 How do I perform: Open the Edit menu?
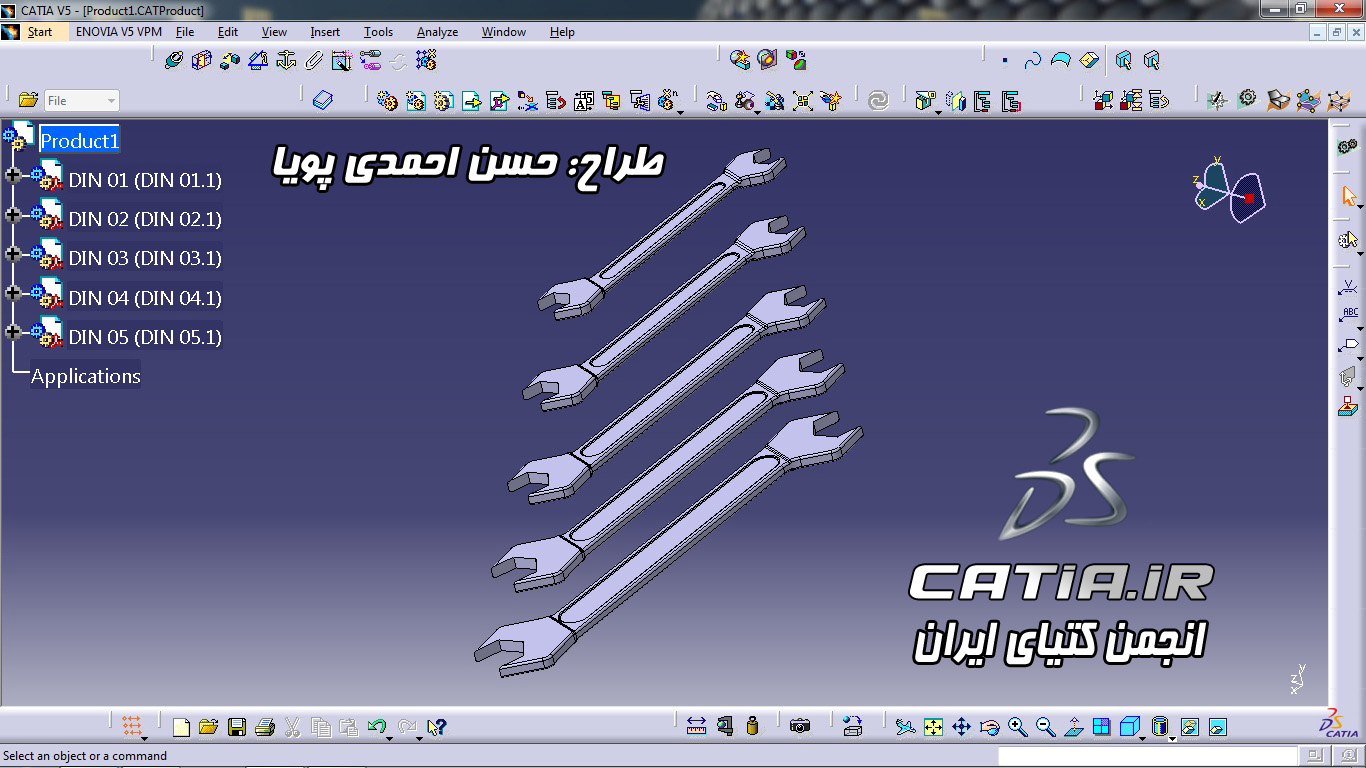(x=228, y=32)
